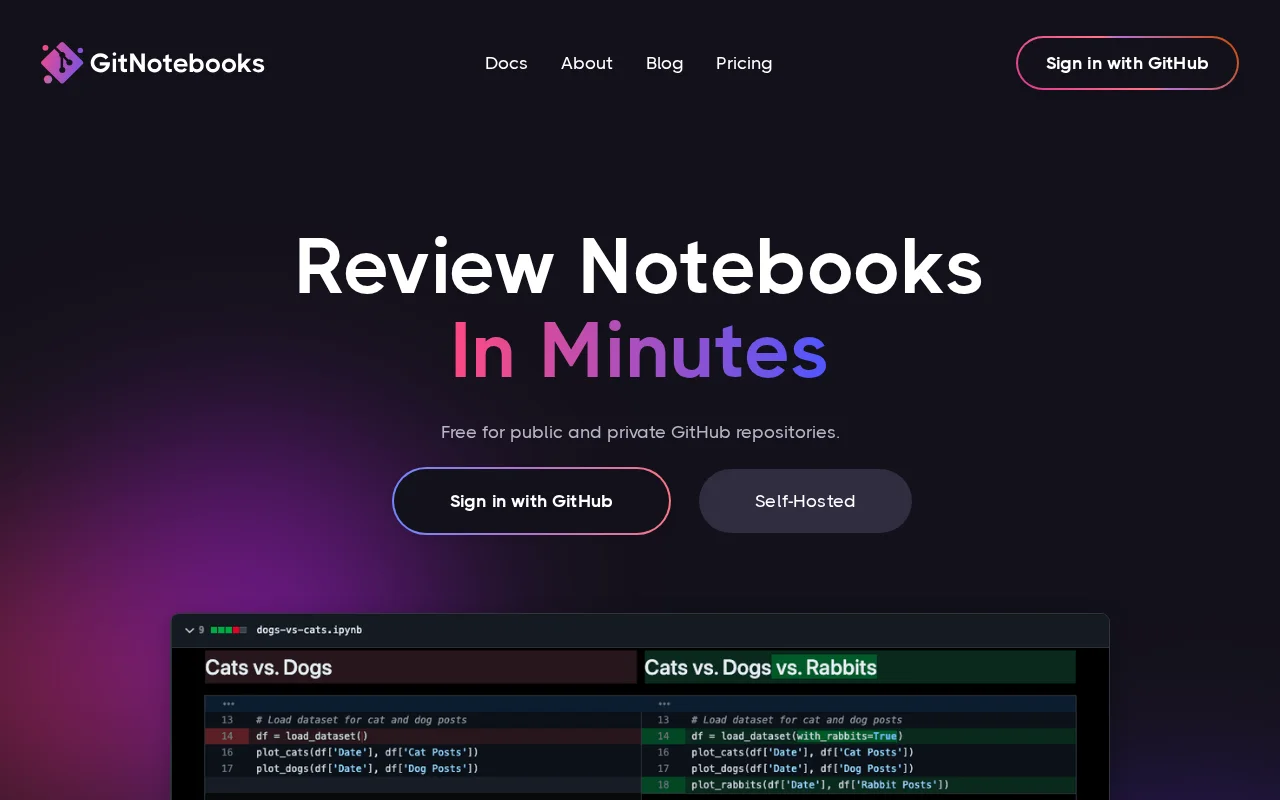1280x800 pixels.
Task: Open the Blog link
Action: 665,63
